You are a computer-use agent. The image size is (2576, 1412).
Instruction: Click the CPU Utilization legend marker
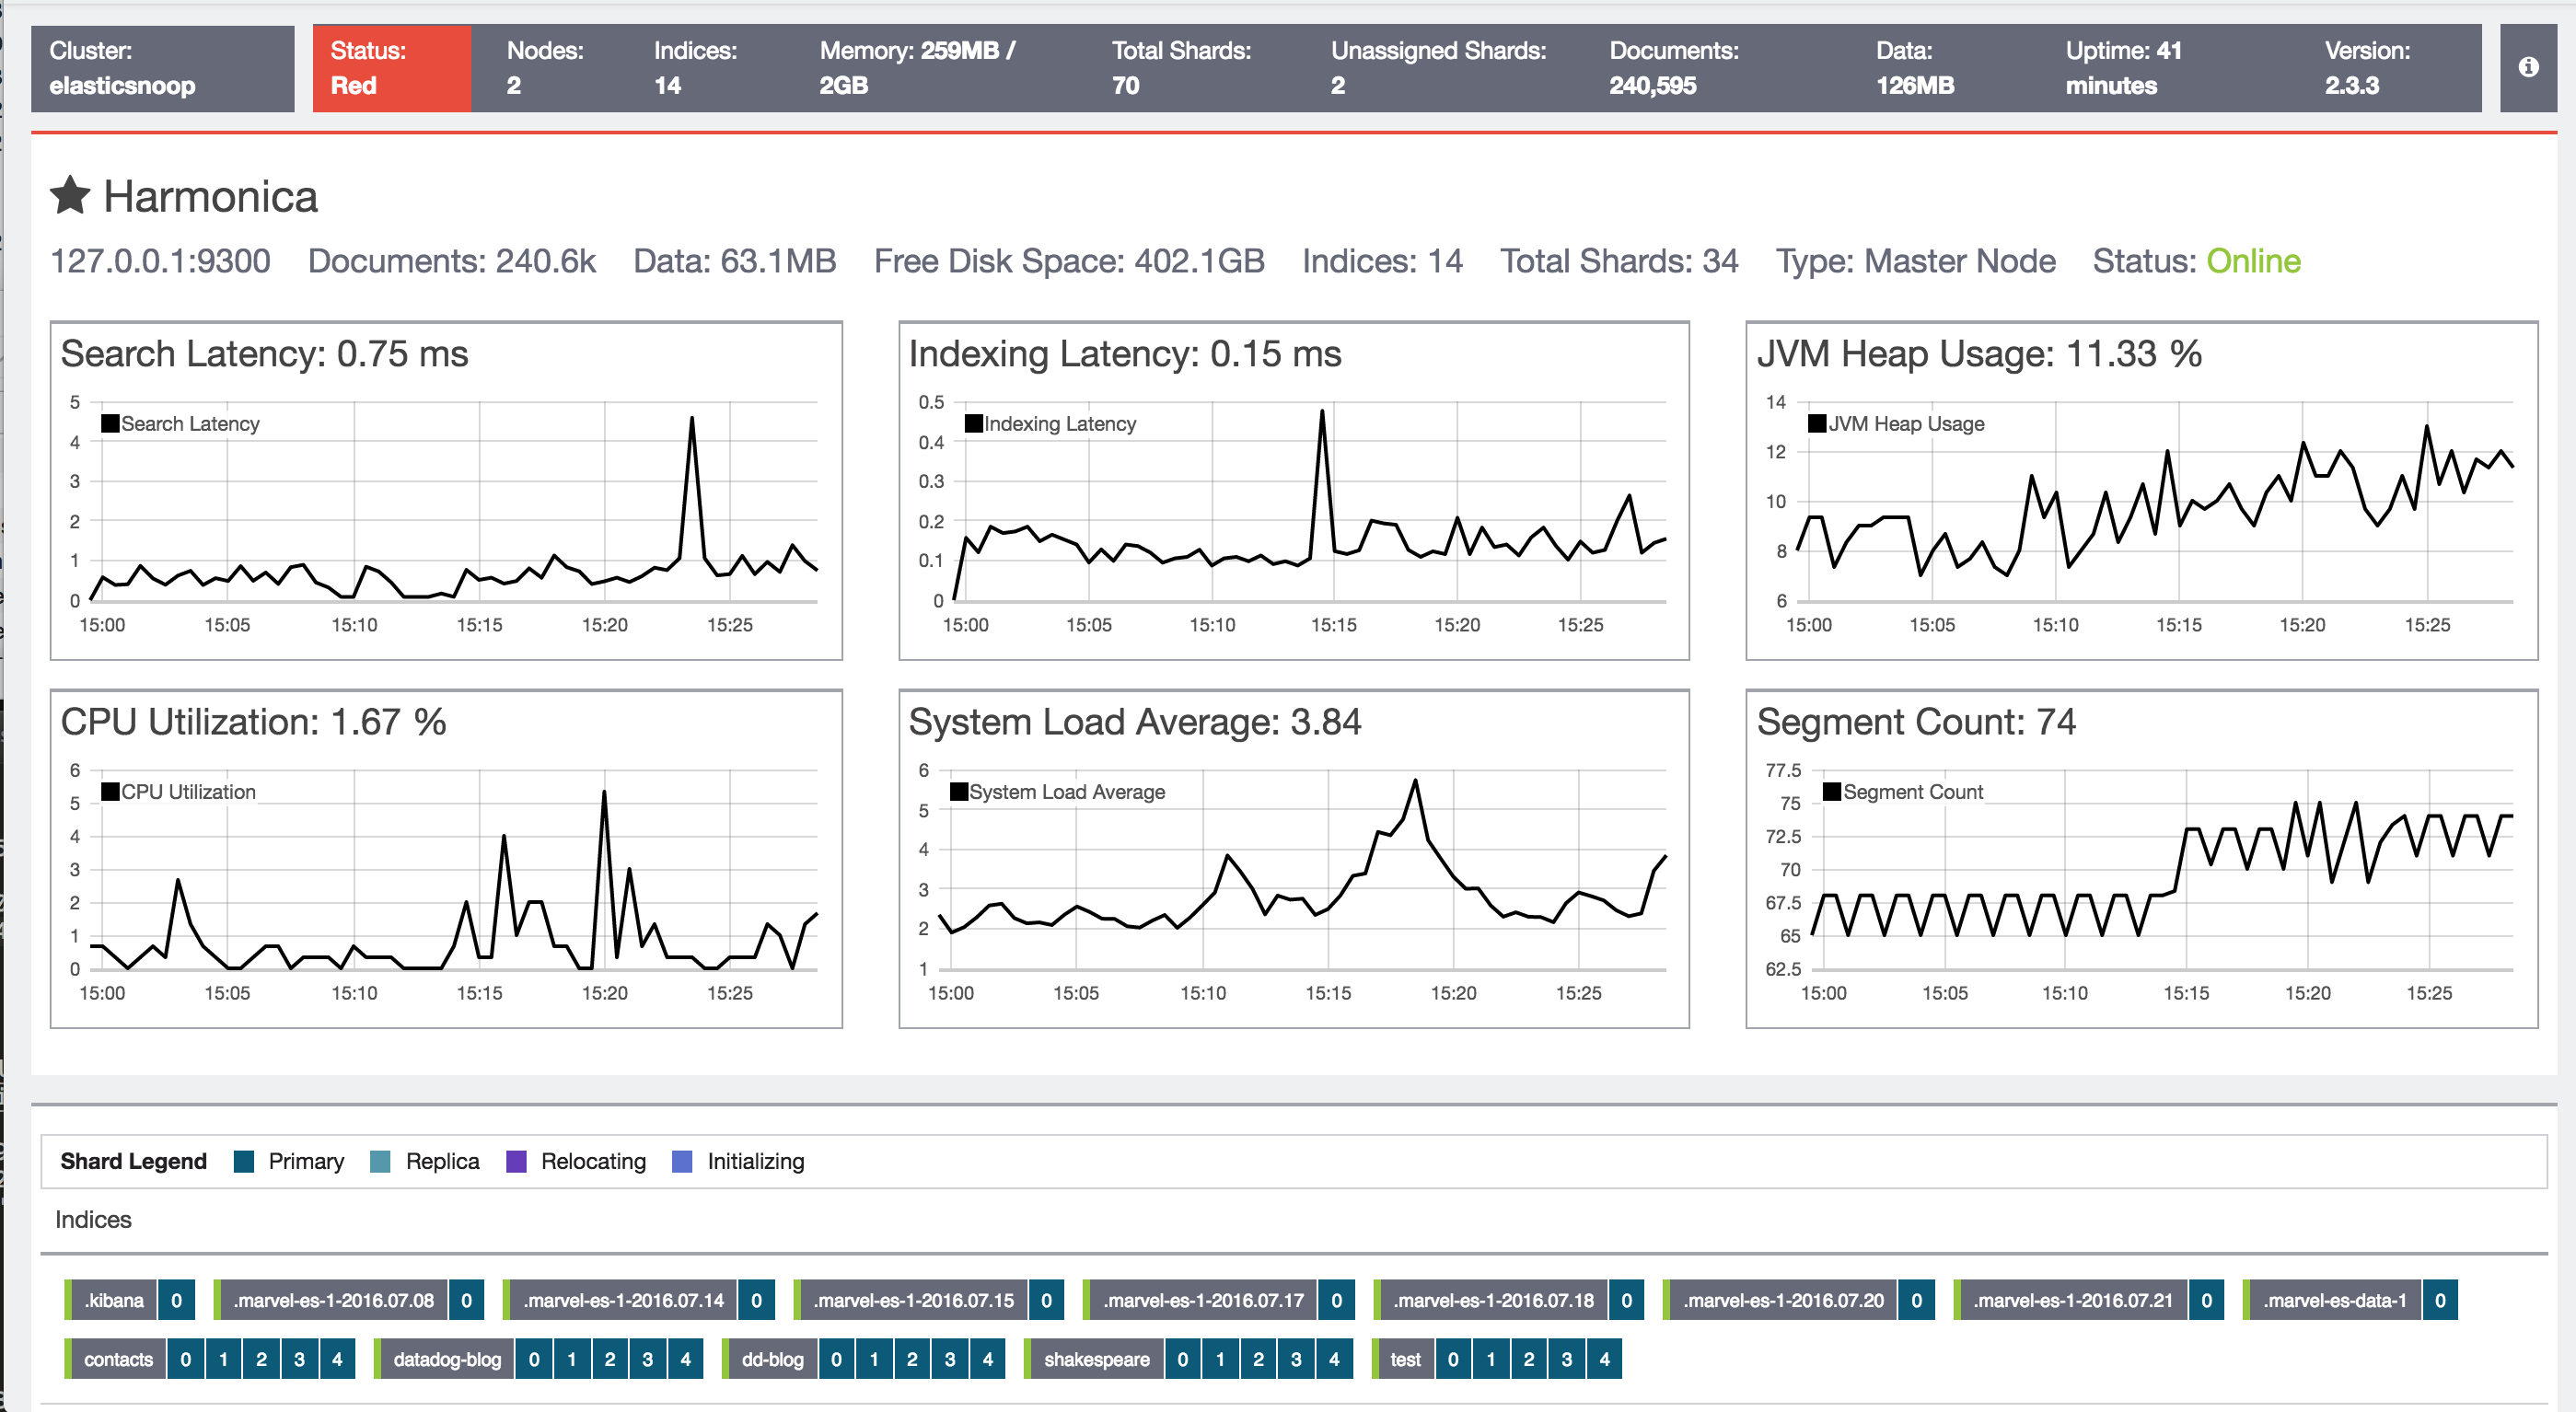pos(108,790)
